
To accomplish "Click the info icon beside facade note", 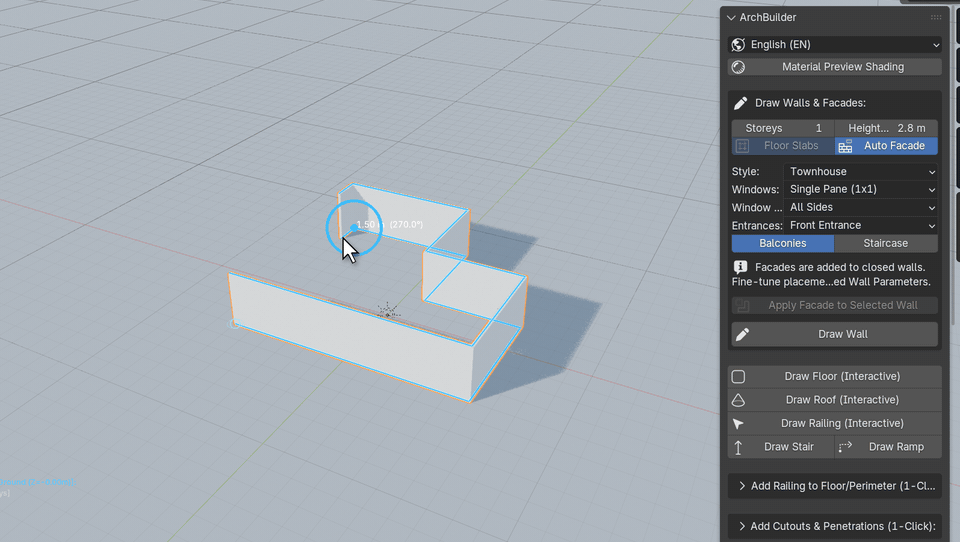I will tap(740, 267).
